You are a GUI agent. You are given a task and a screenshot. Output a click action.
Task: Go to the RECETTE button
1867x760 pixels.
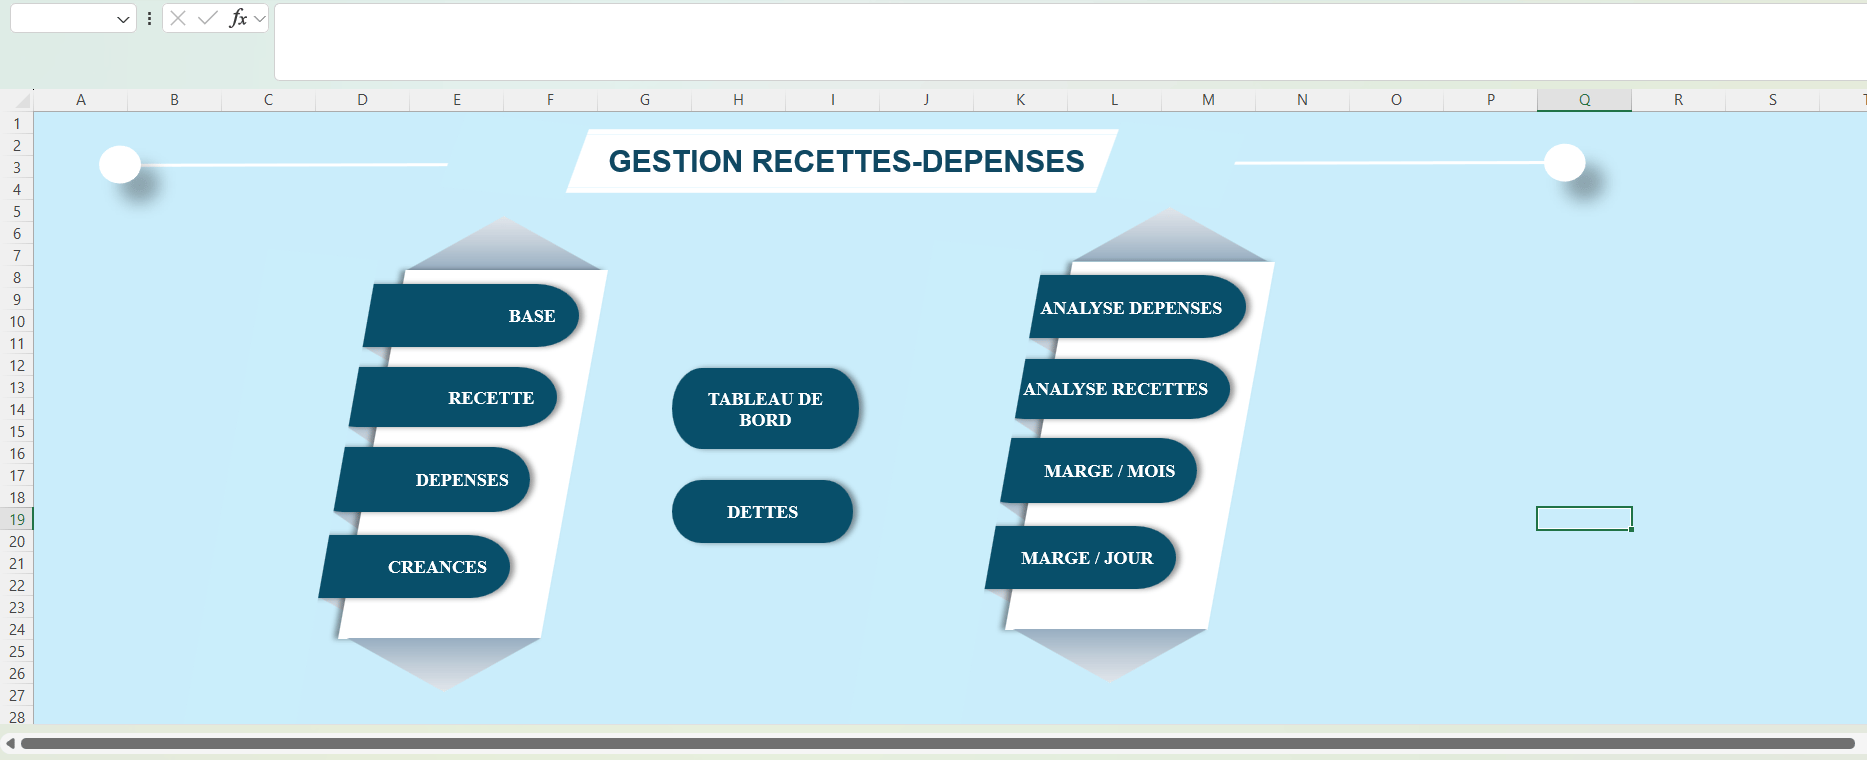[455, 397]
